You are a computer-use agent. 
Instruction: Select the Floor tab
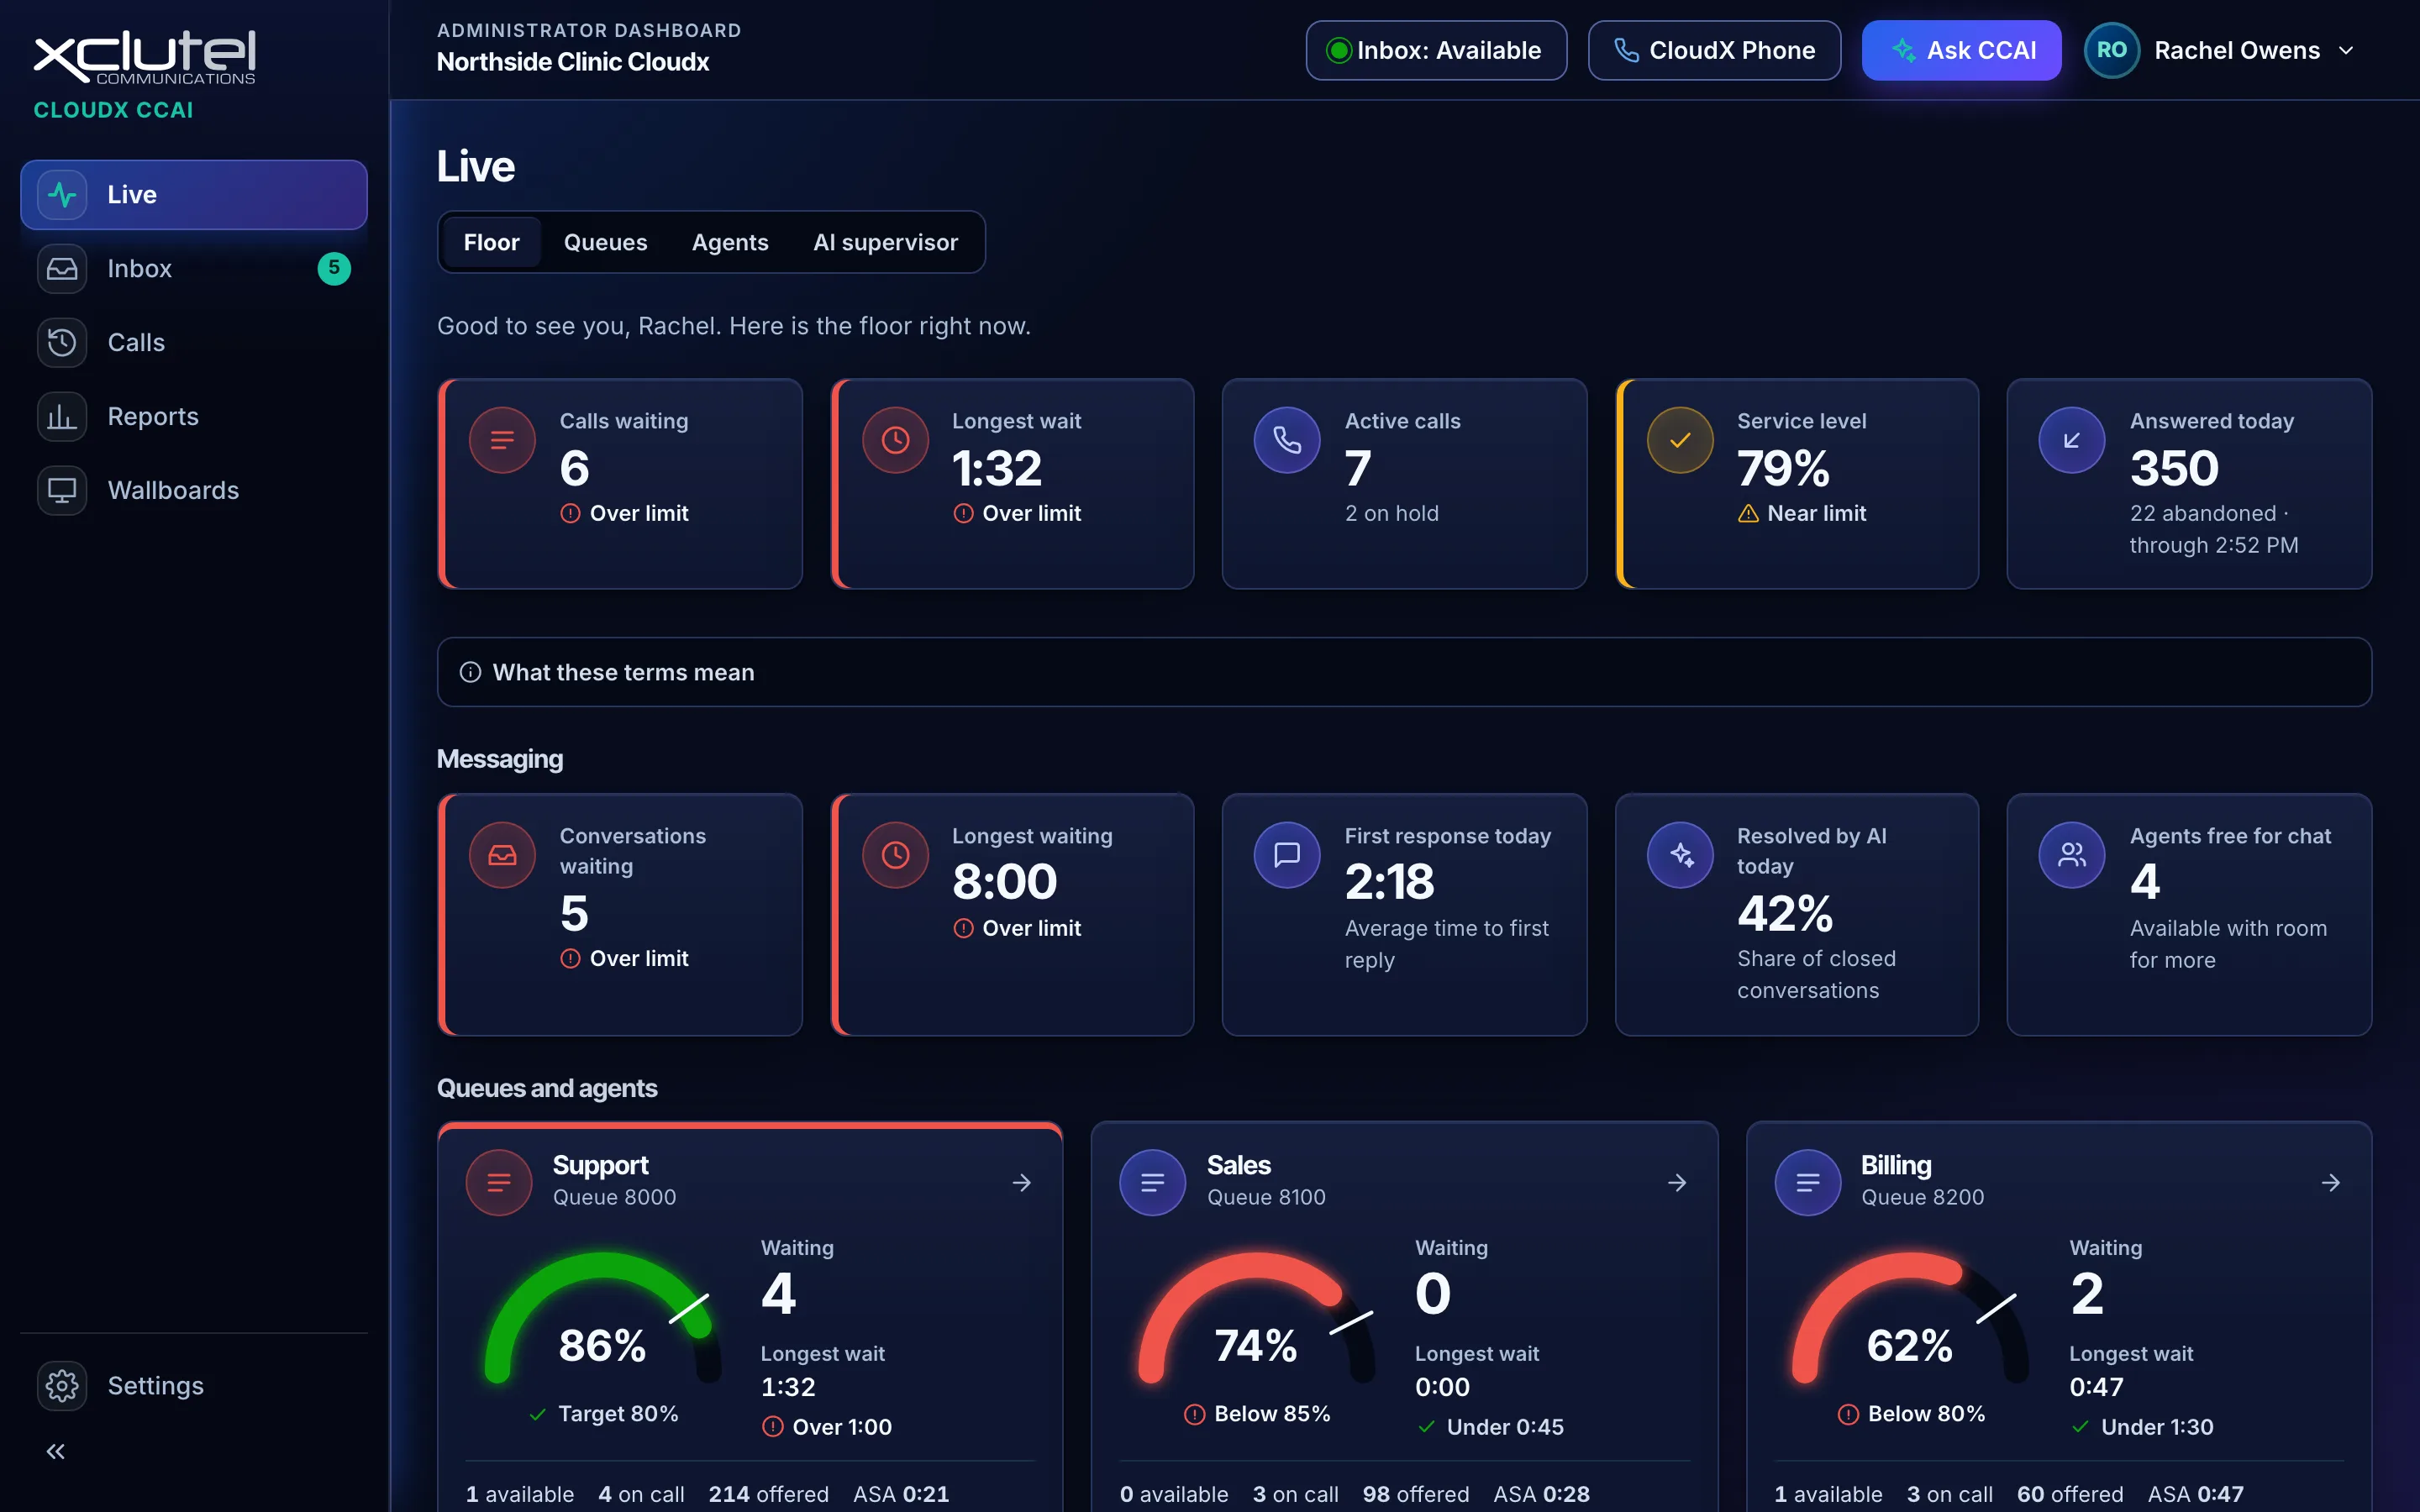491,242
